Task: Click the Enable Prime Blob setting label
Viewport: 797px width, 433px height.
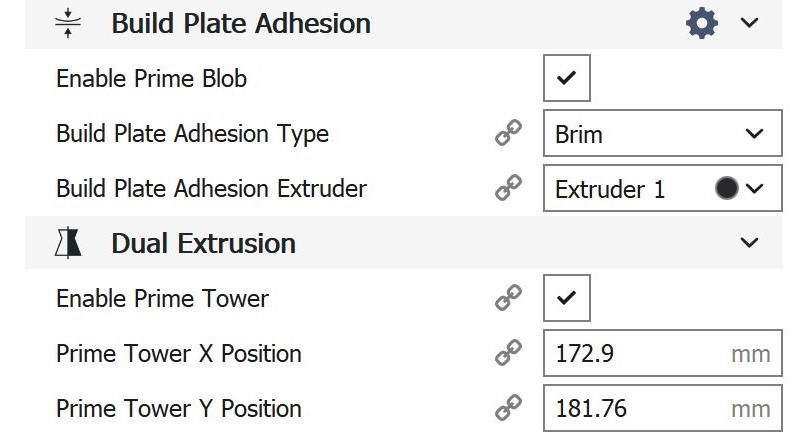Action: [x=151, y=79]
